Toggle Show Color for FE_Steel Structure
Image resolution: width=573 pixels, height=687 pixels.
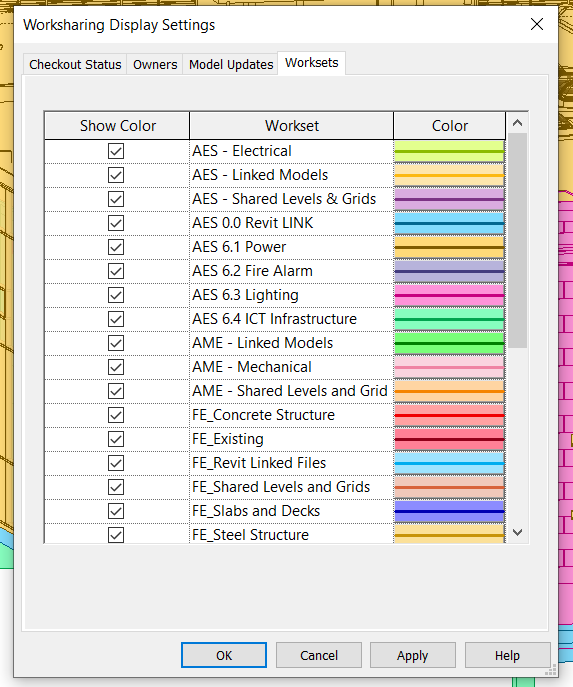[x=116, y=535]
